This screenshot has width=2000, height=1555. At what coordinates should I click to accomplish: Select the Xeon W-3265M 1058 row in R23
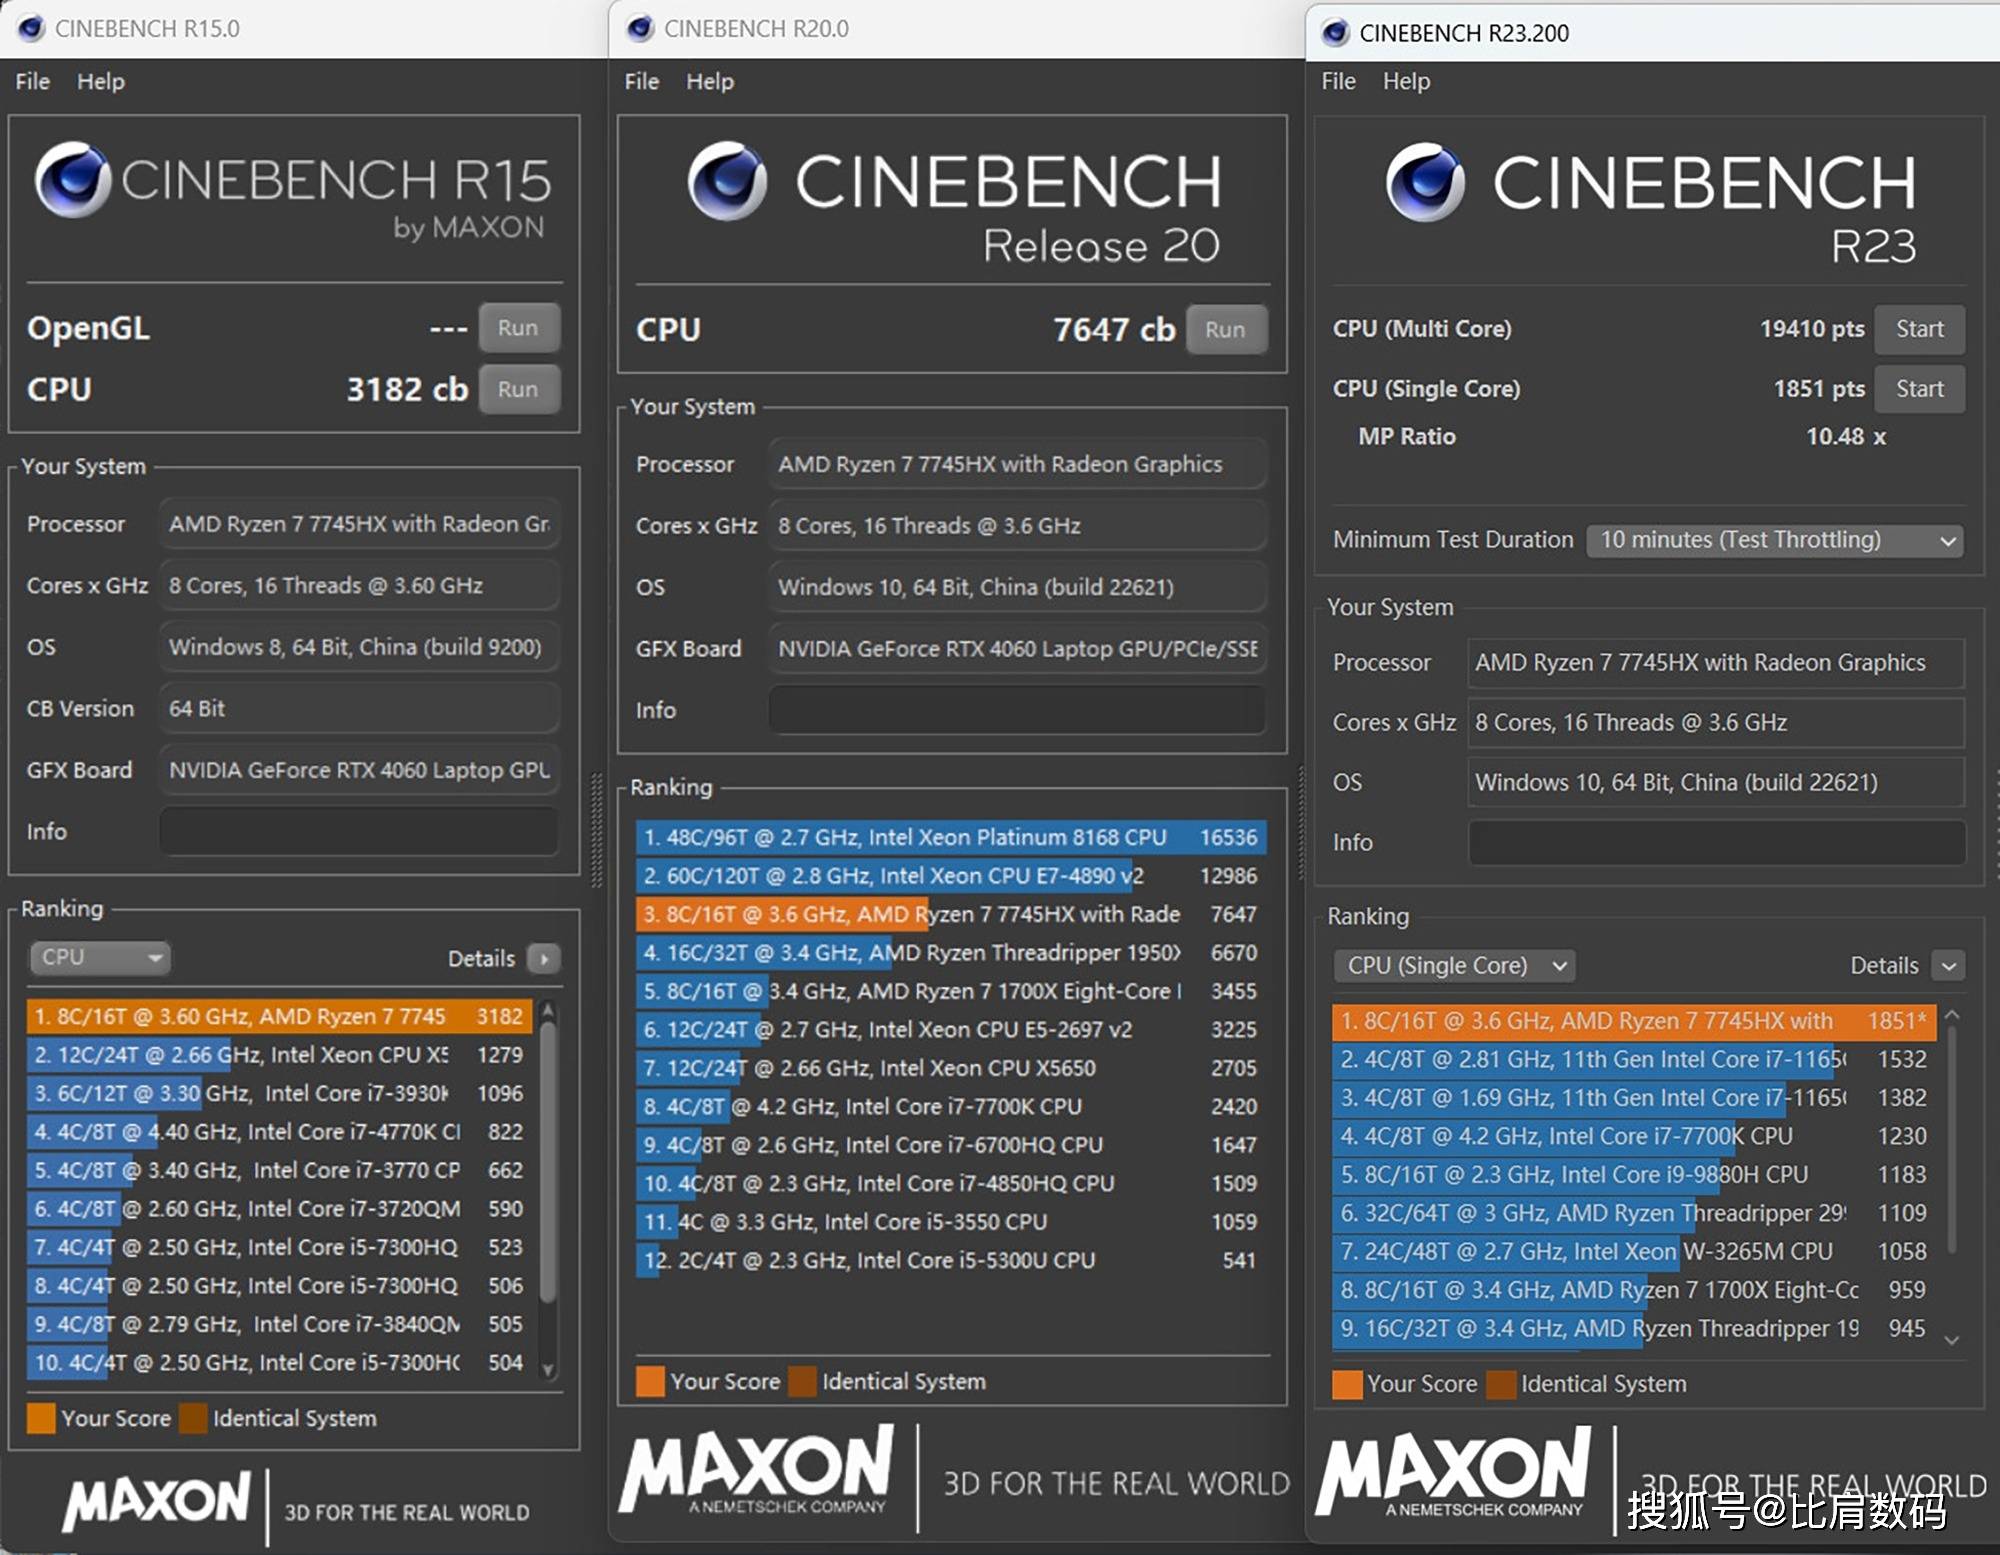click(1634, 1252)
